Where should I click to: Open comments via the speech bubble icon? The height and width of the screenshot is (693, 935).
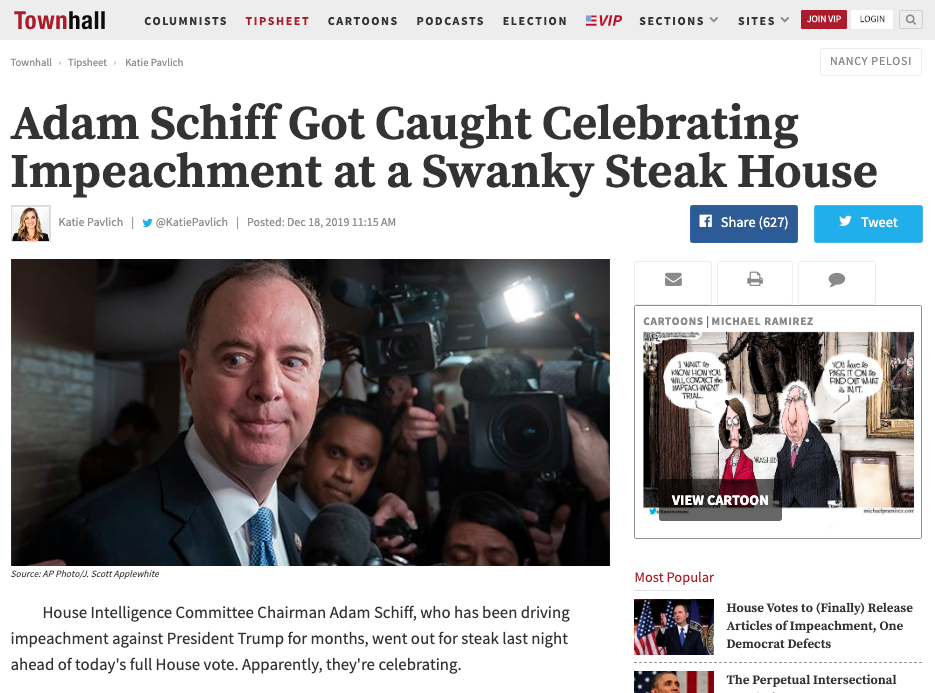(836, 281)
